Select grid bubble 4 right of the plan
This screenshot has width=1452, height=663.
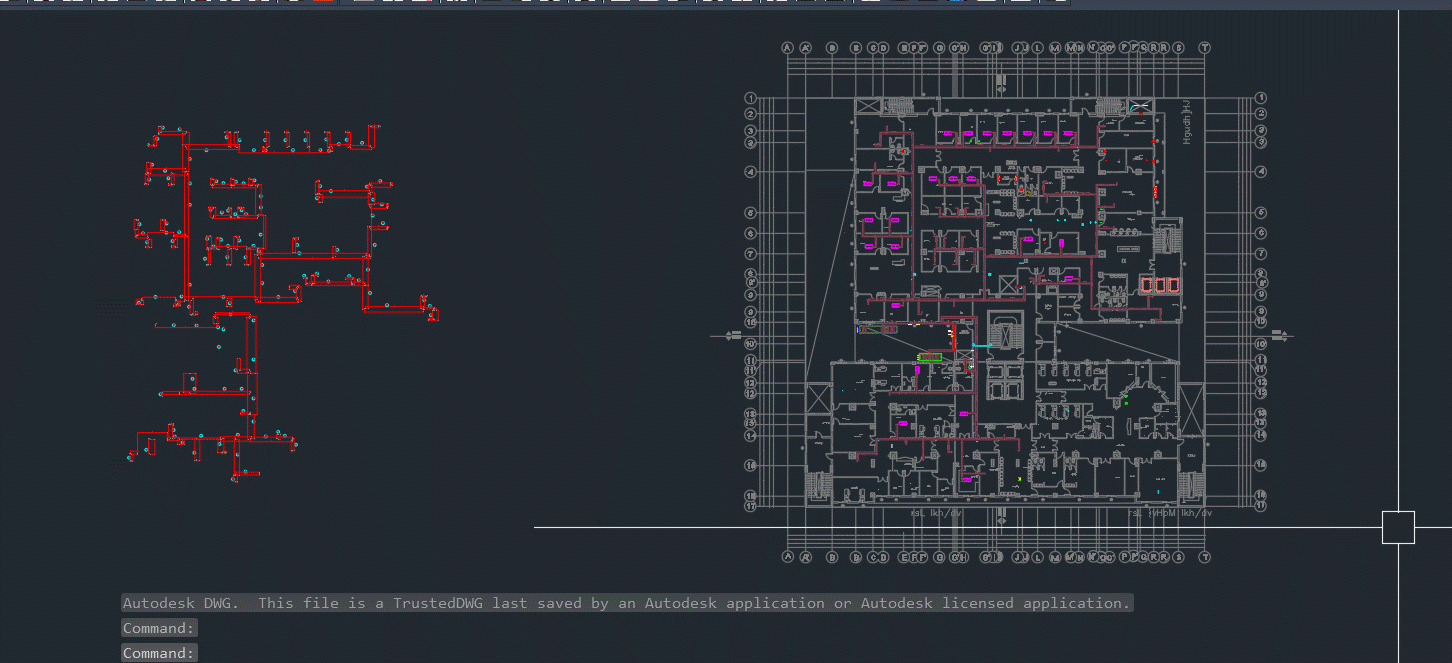click(1261, 172)
